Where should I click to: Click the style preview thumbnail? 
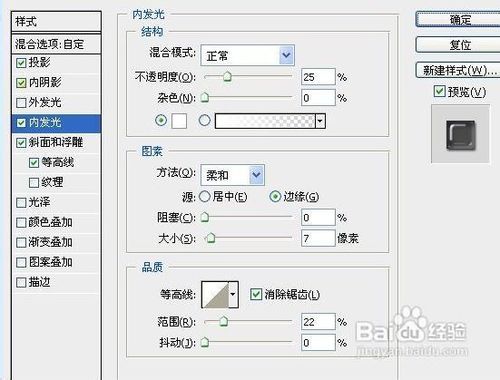pos(461,134)
